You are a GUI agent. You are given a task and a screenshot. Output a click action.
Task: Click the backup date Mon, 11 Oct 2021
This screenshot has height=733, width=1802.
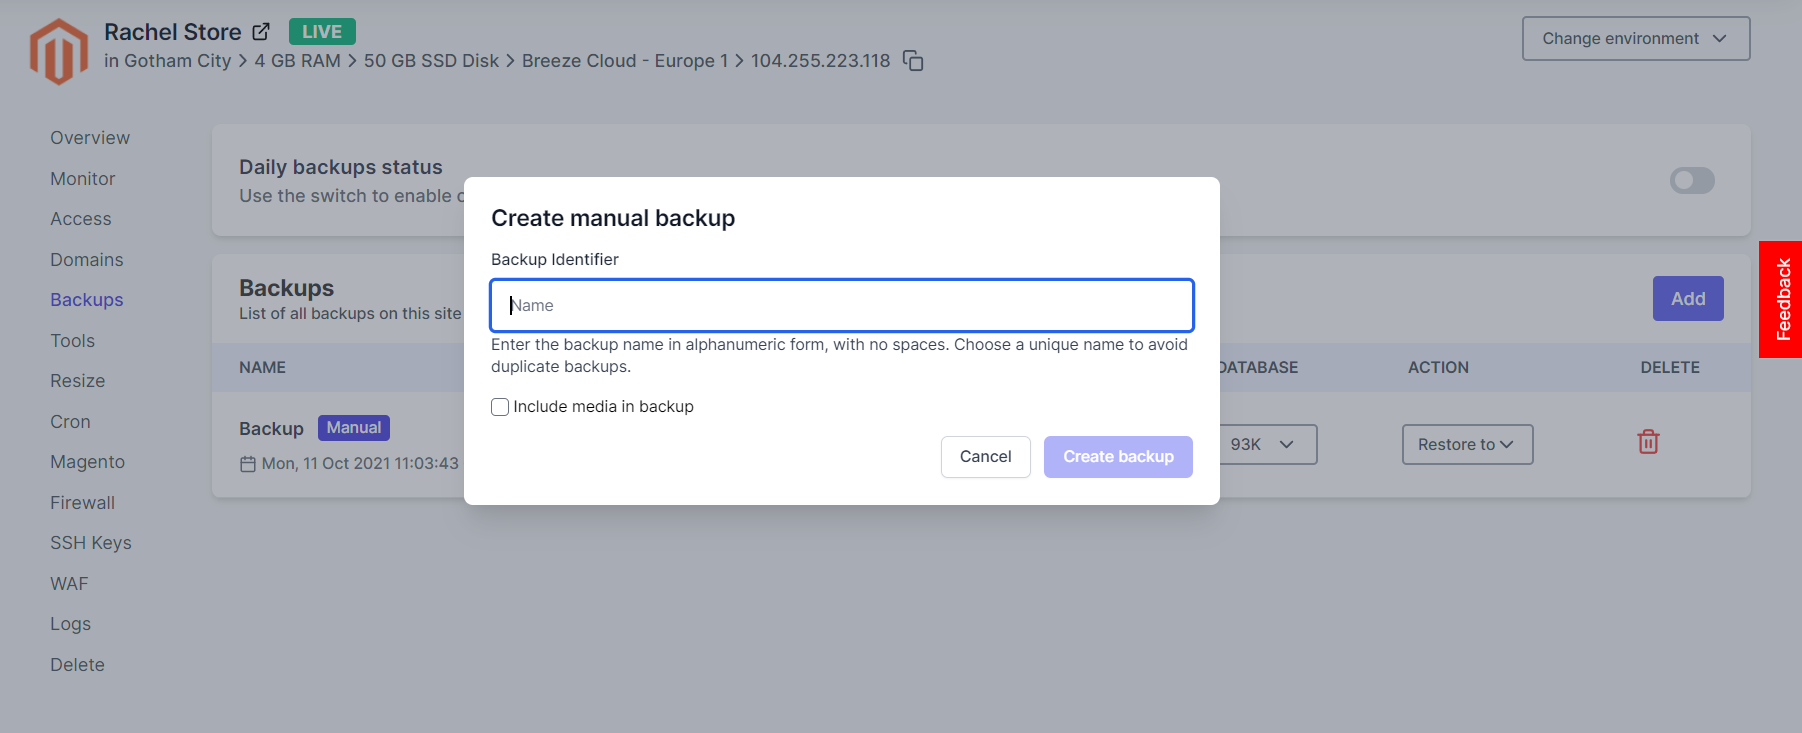coord(360,464)
